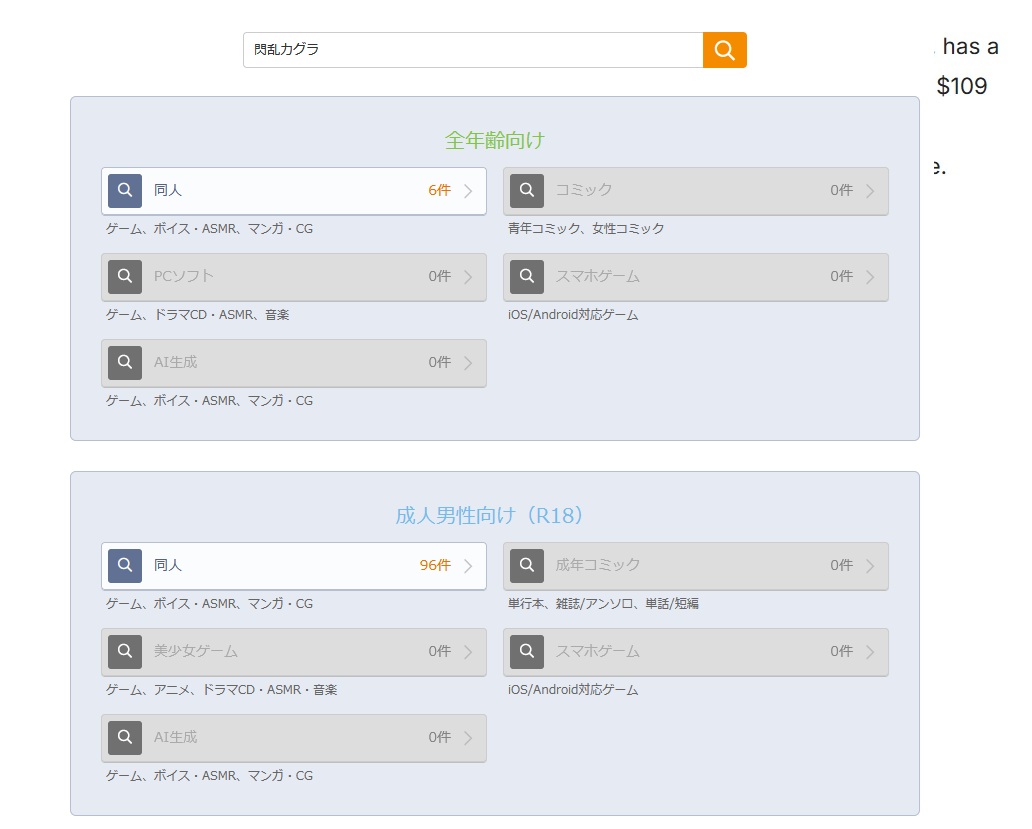Open the 6件 results count link
Screen dimensions: 1032x829
(440, 190)
